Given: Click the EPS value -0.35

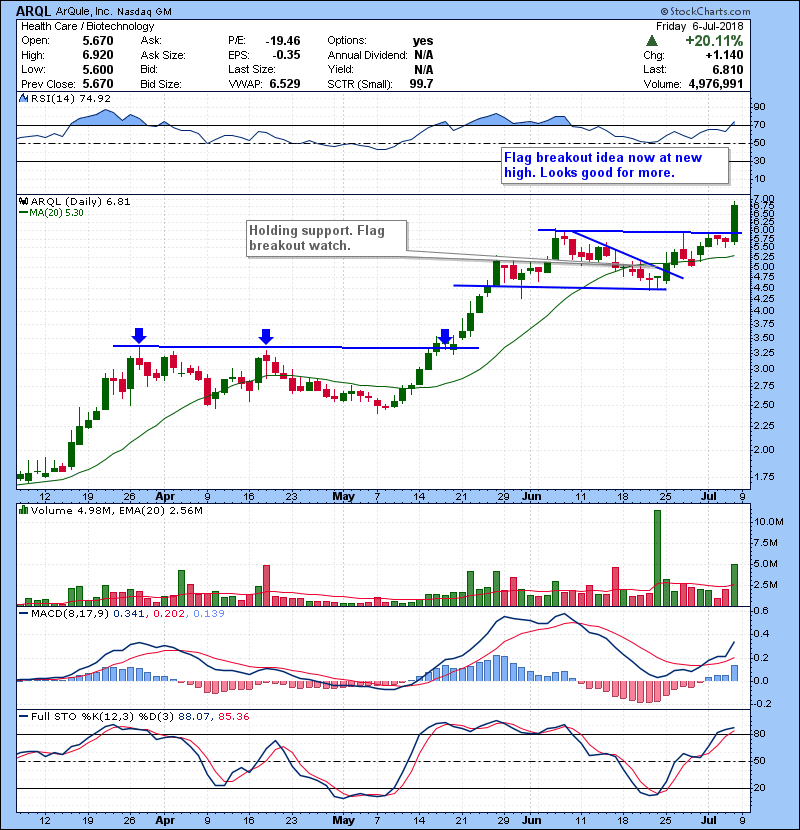Looking at the screenshot, I should point(286,55).
